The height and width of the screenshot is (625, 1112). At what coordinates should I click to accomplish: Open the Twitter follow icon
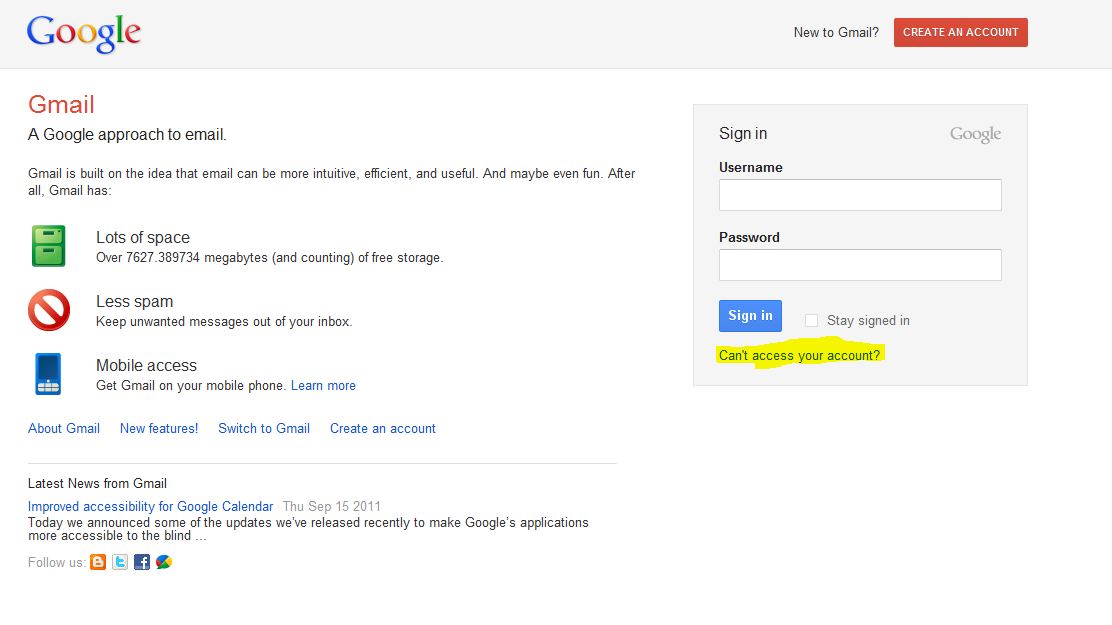tap(120, 562)
